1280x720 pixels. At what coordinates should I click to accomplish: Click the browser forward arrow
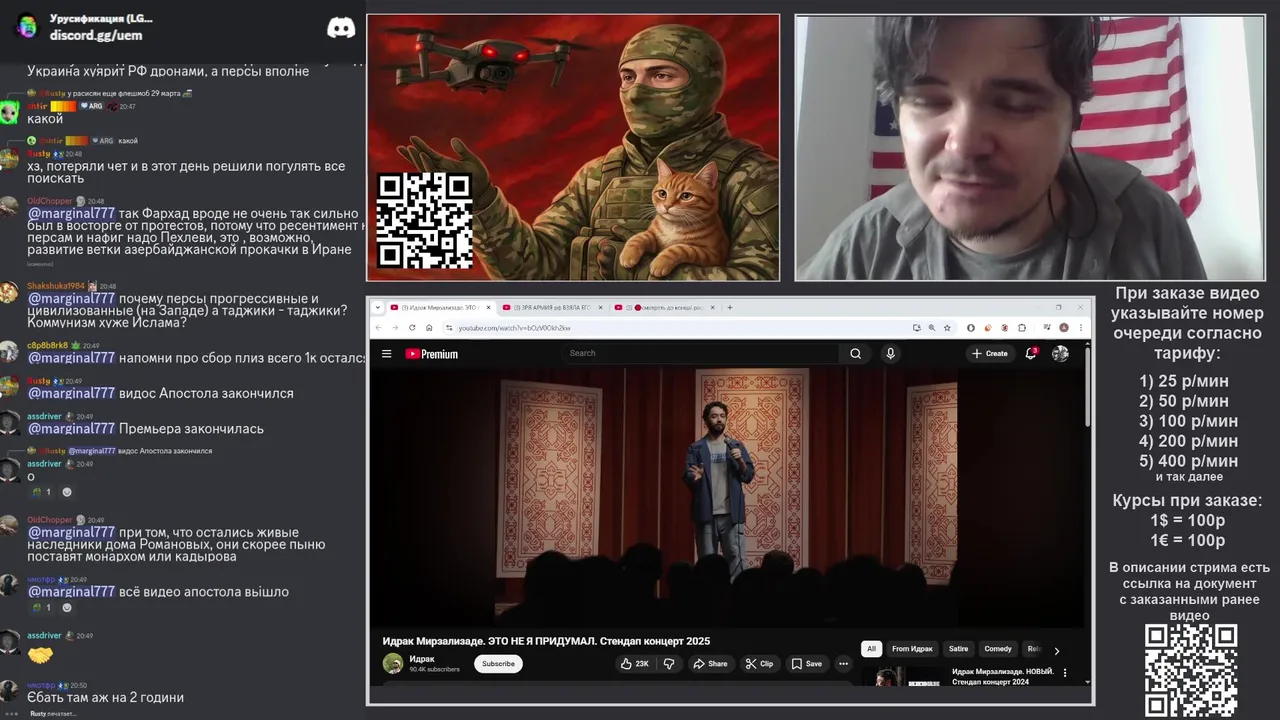pyautogui.click(x=395, y=327)
